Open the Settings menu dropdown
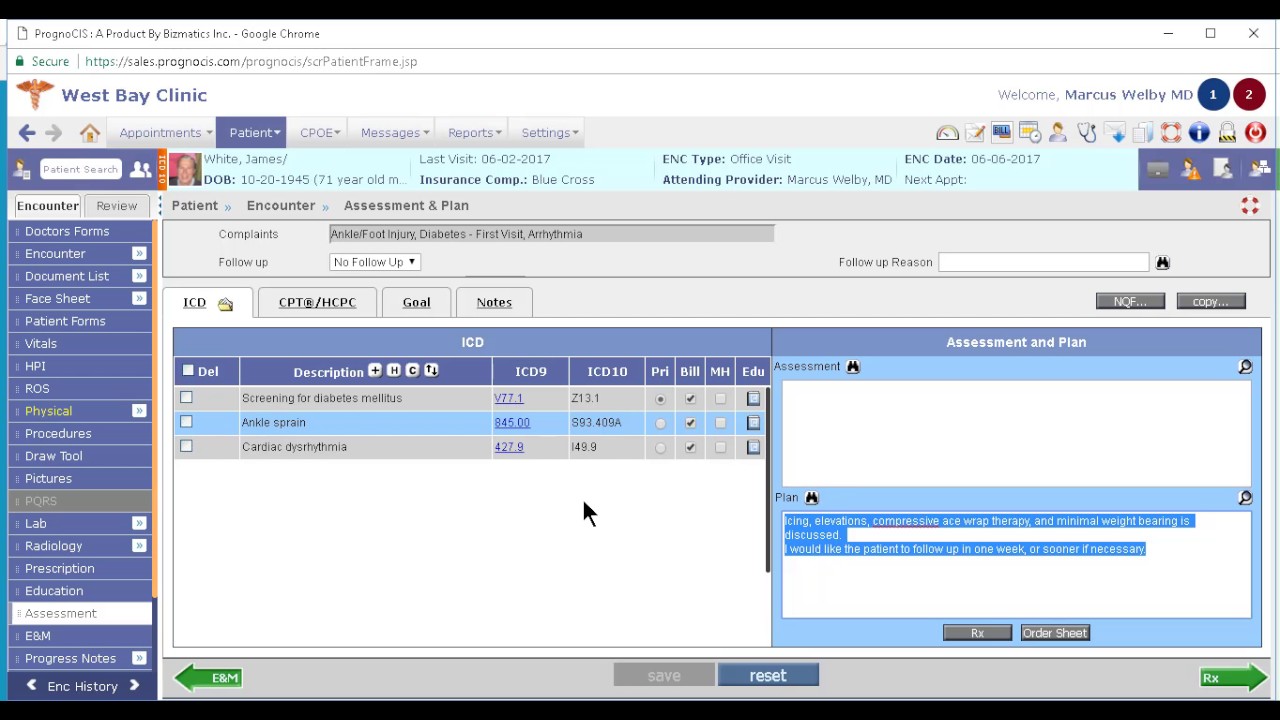The height and width of the screenshot is (720, 1280). pyautogui.click(x=550, y=133)
